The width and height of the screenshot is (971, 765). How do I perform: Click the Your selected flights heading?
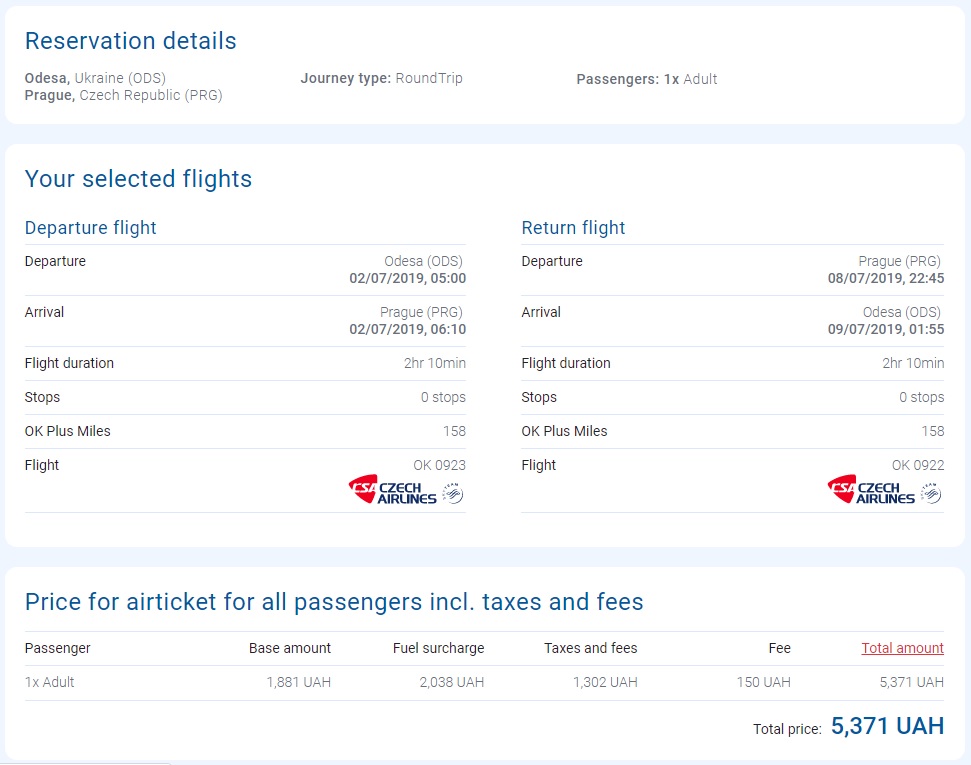(138, 179)
